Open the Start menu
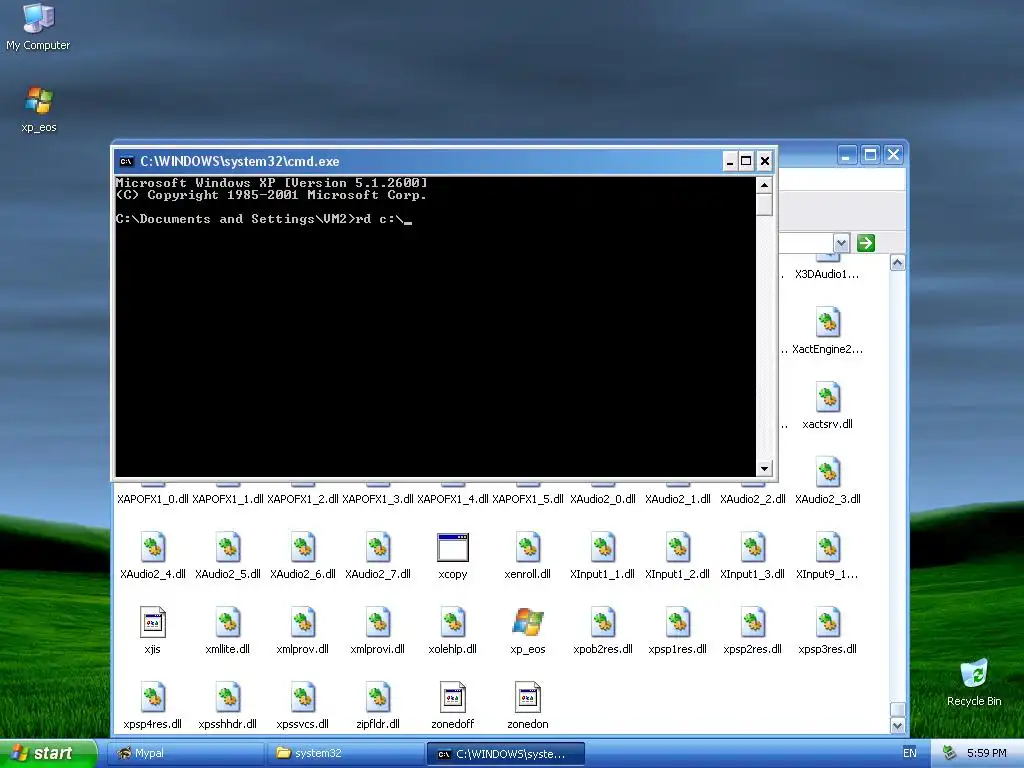Screen dimensions: 1024x768 click(x=48, y=754)
